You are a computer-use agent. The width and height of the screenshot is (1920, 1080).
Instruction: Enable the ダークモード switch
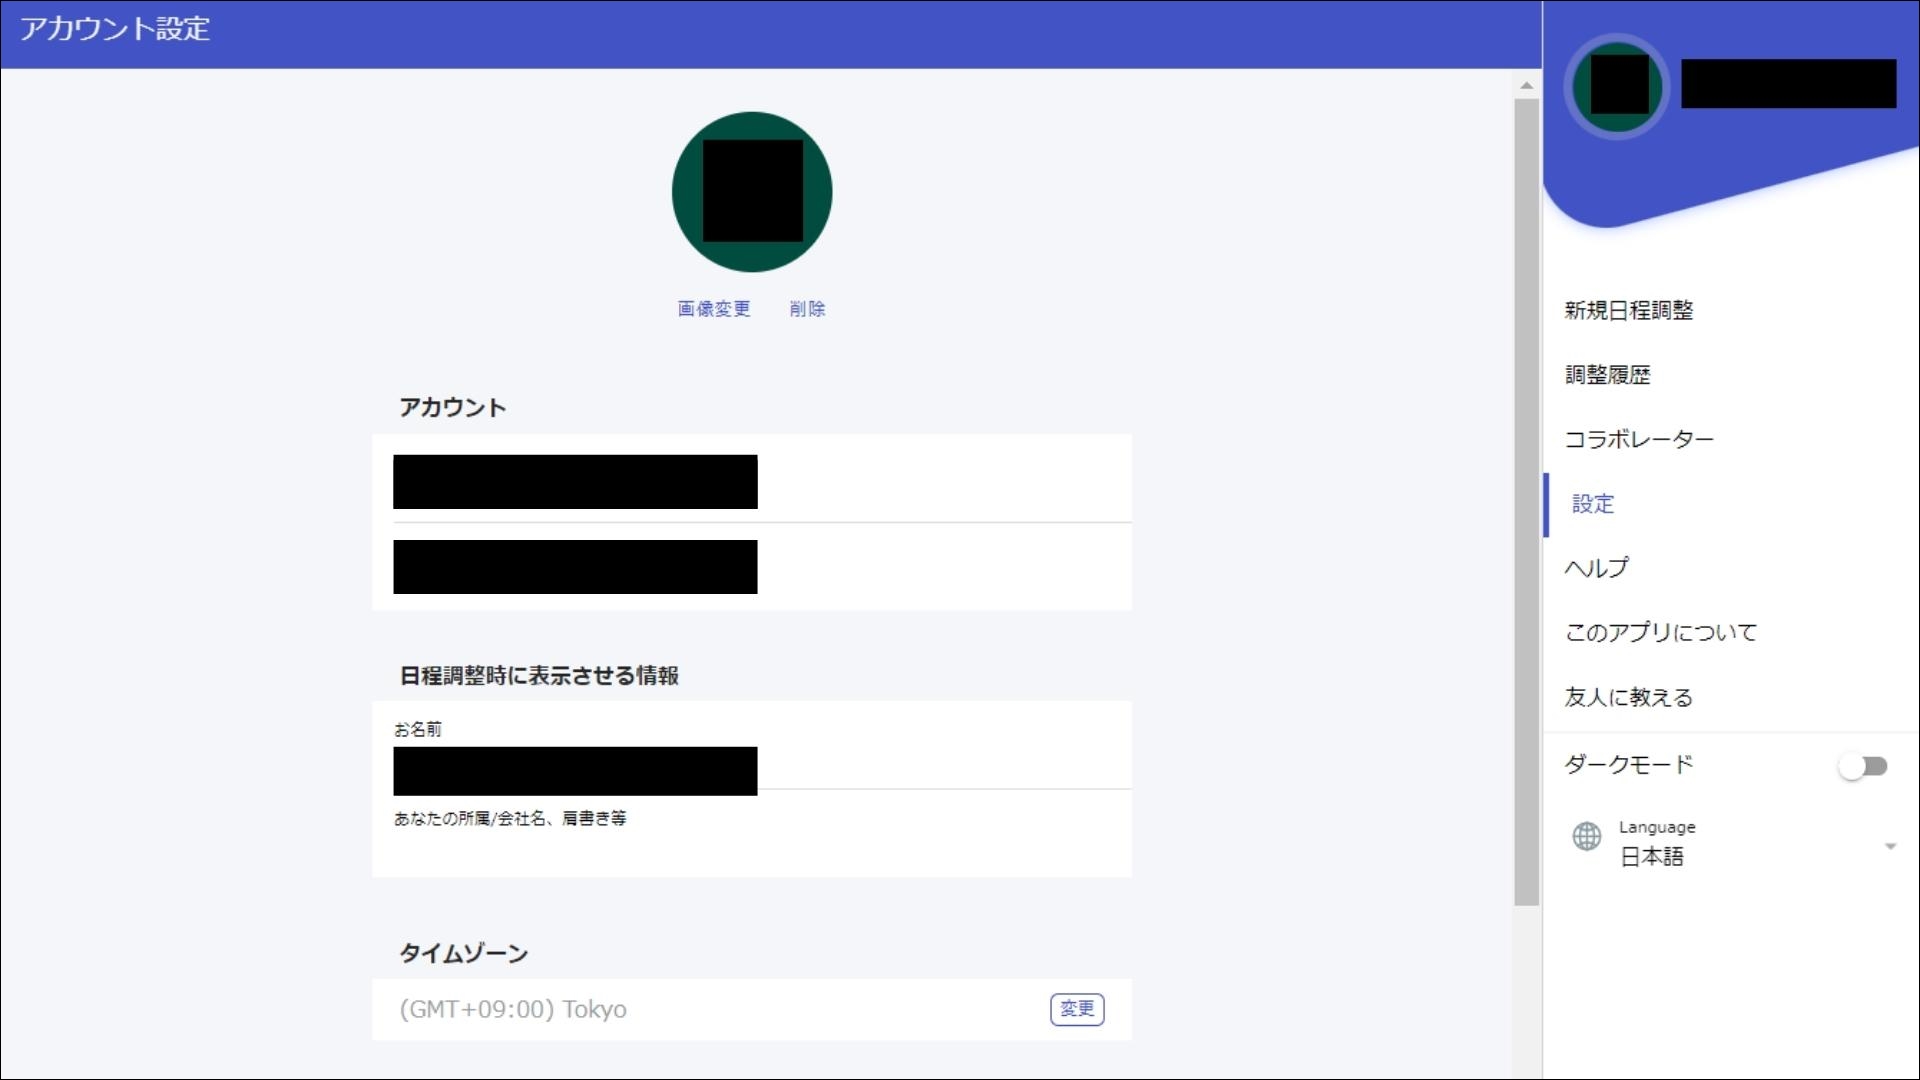1864,765
